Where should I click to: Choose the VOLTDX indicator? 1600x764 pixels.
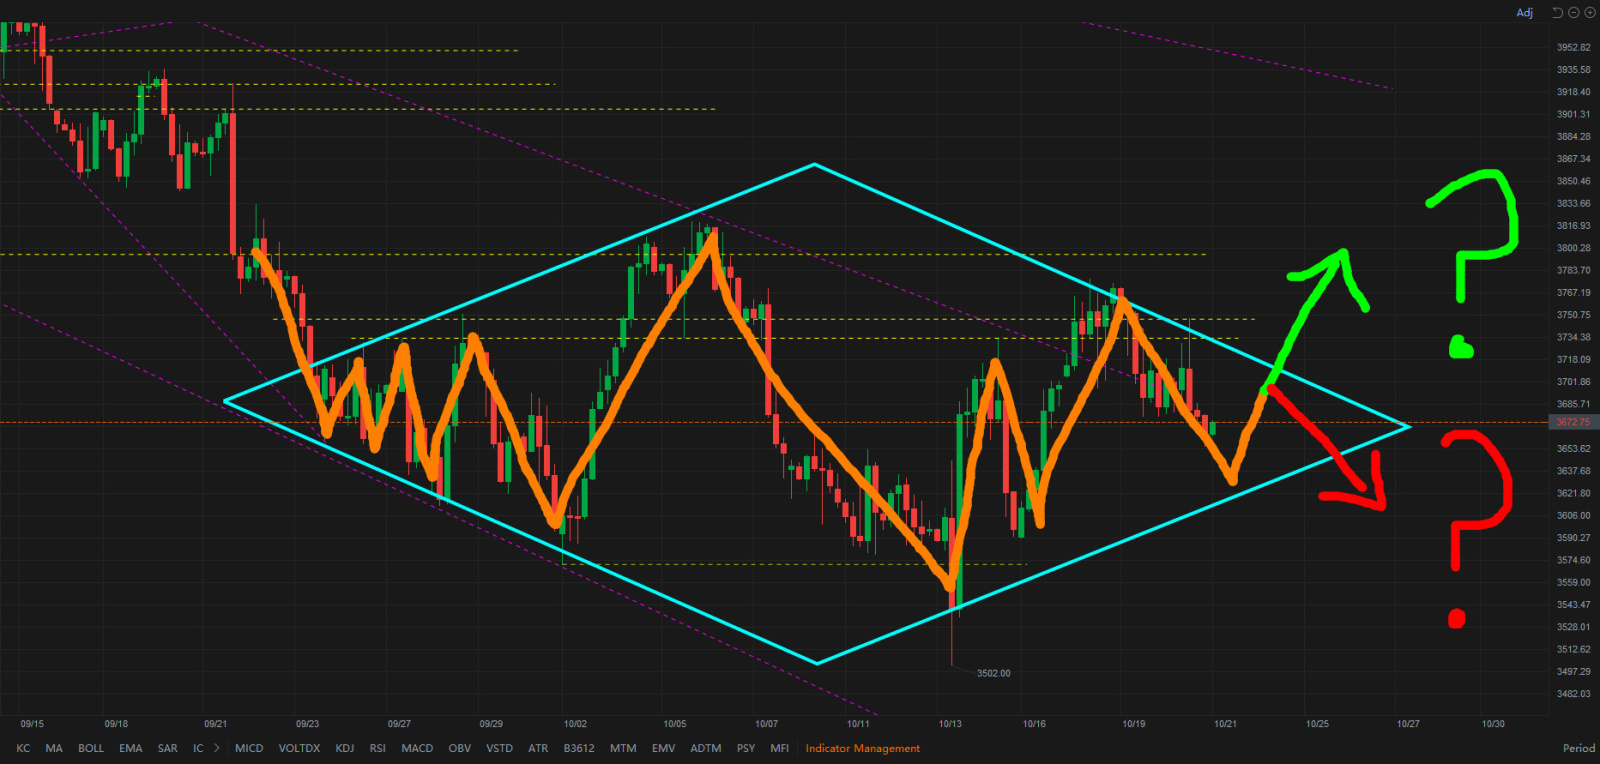coord(299,748)
